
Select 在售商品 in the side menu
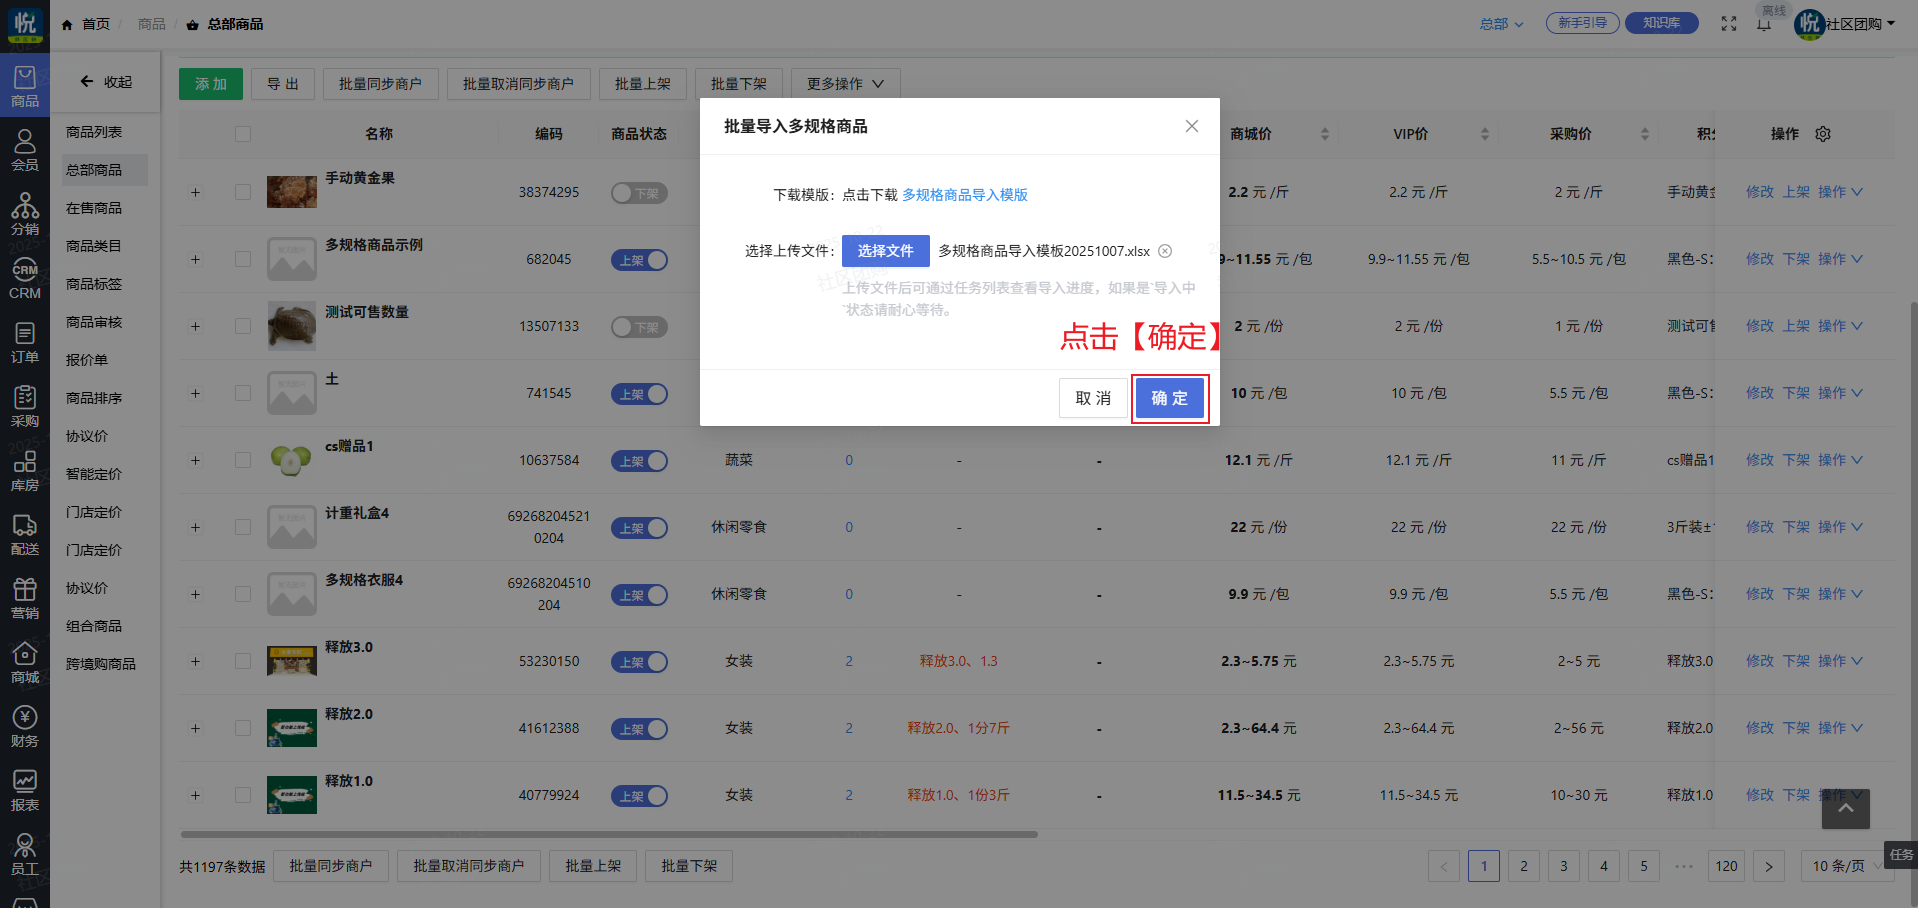pos(94,208)
